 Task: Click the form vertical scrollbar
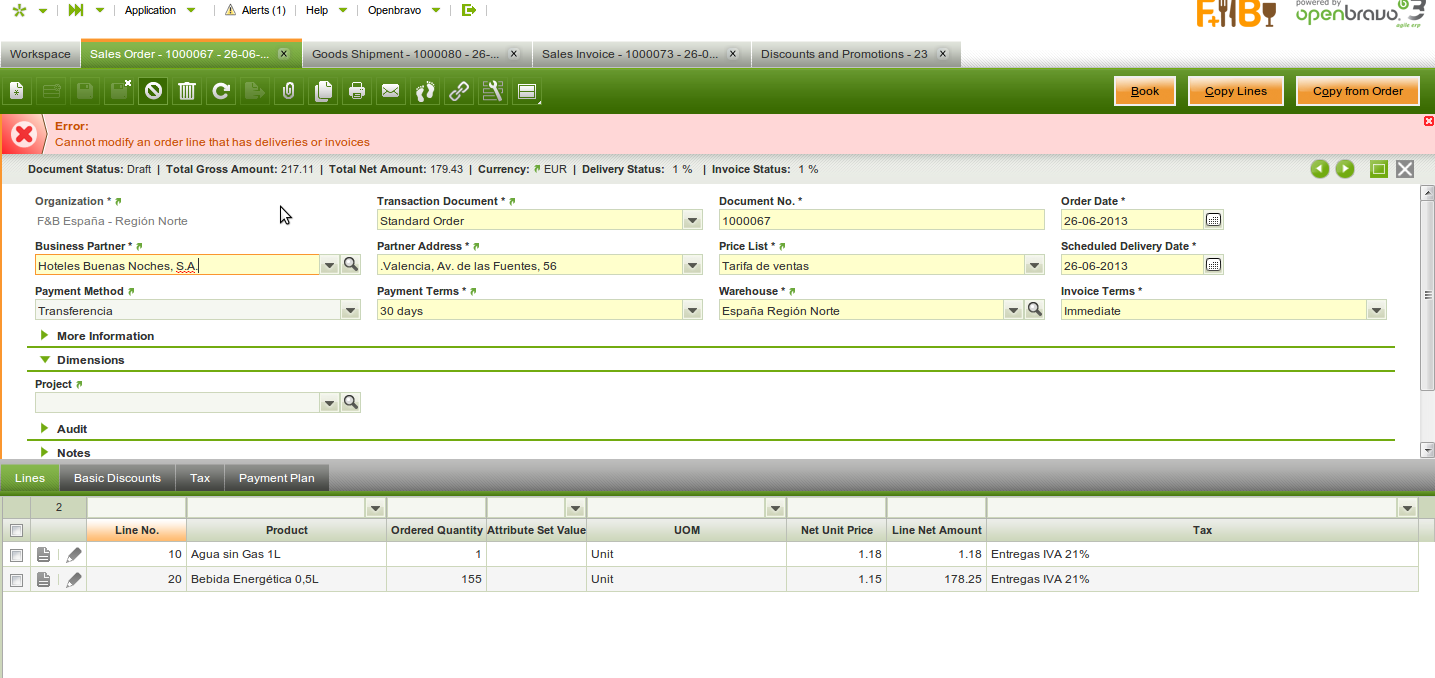click(1427, 295)
